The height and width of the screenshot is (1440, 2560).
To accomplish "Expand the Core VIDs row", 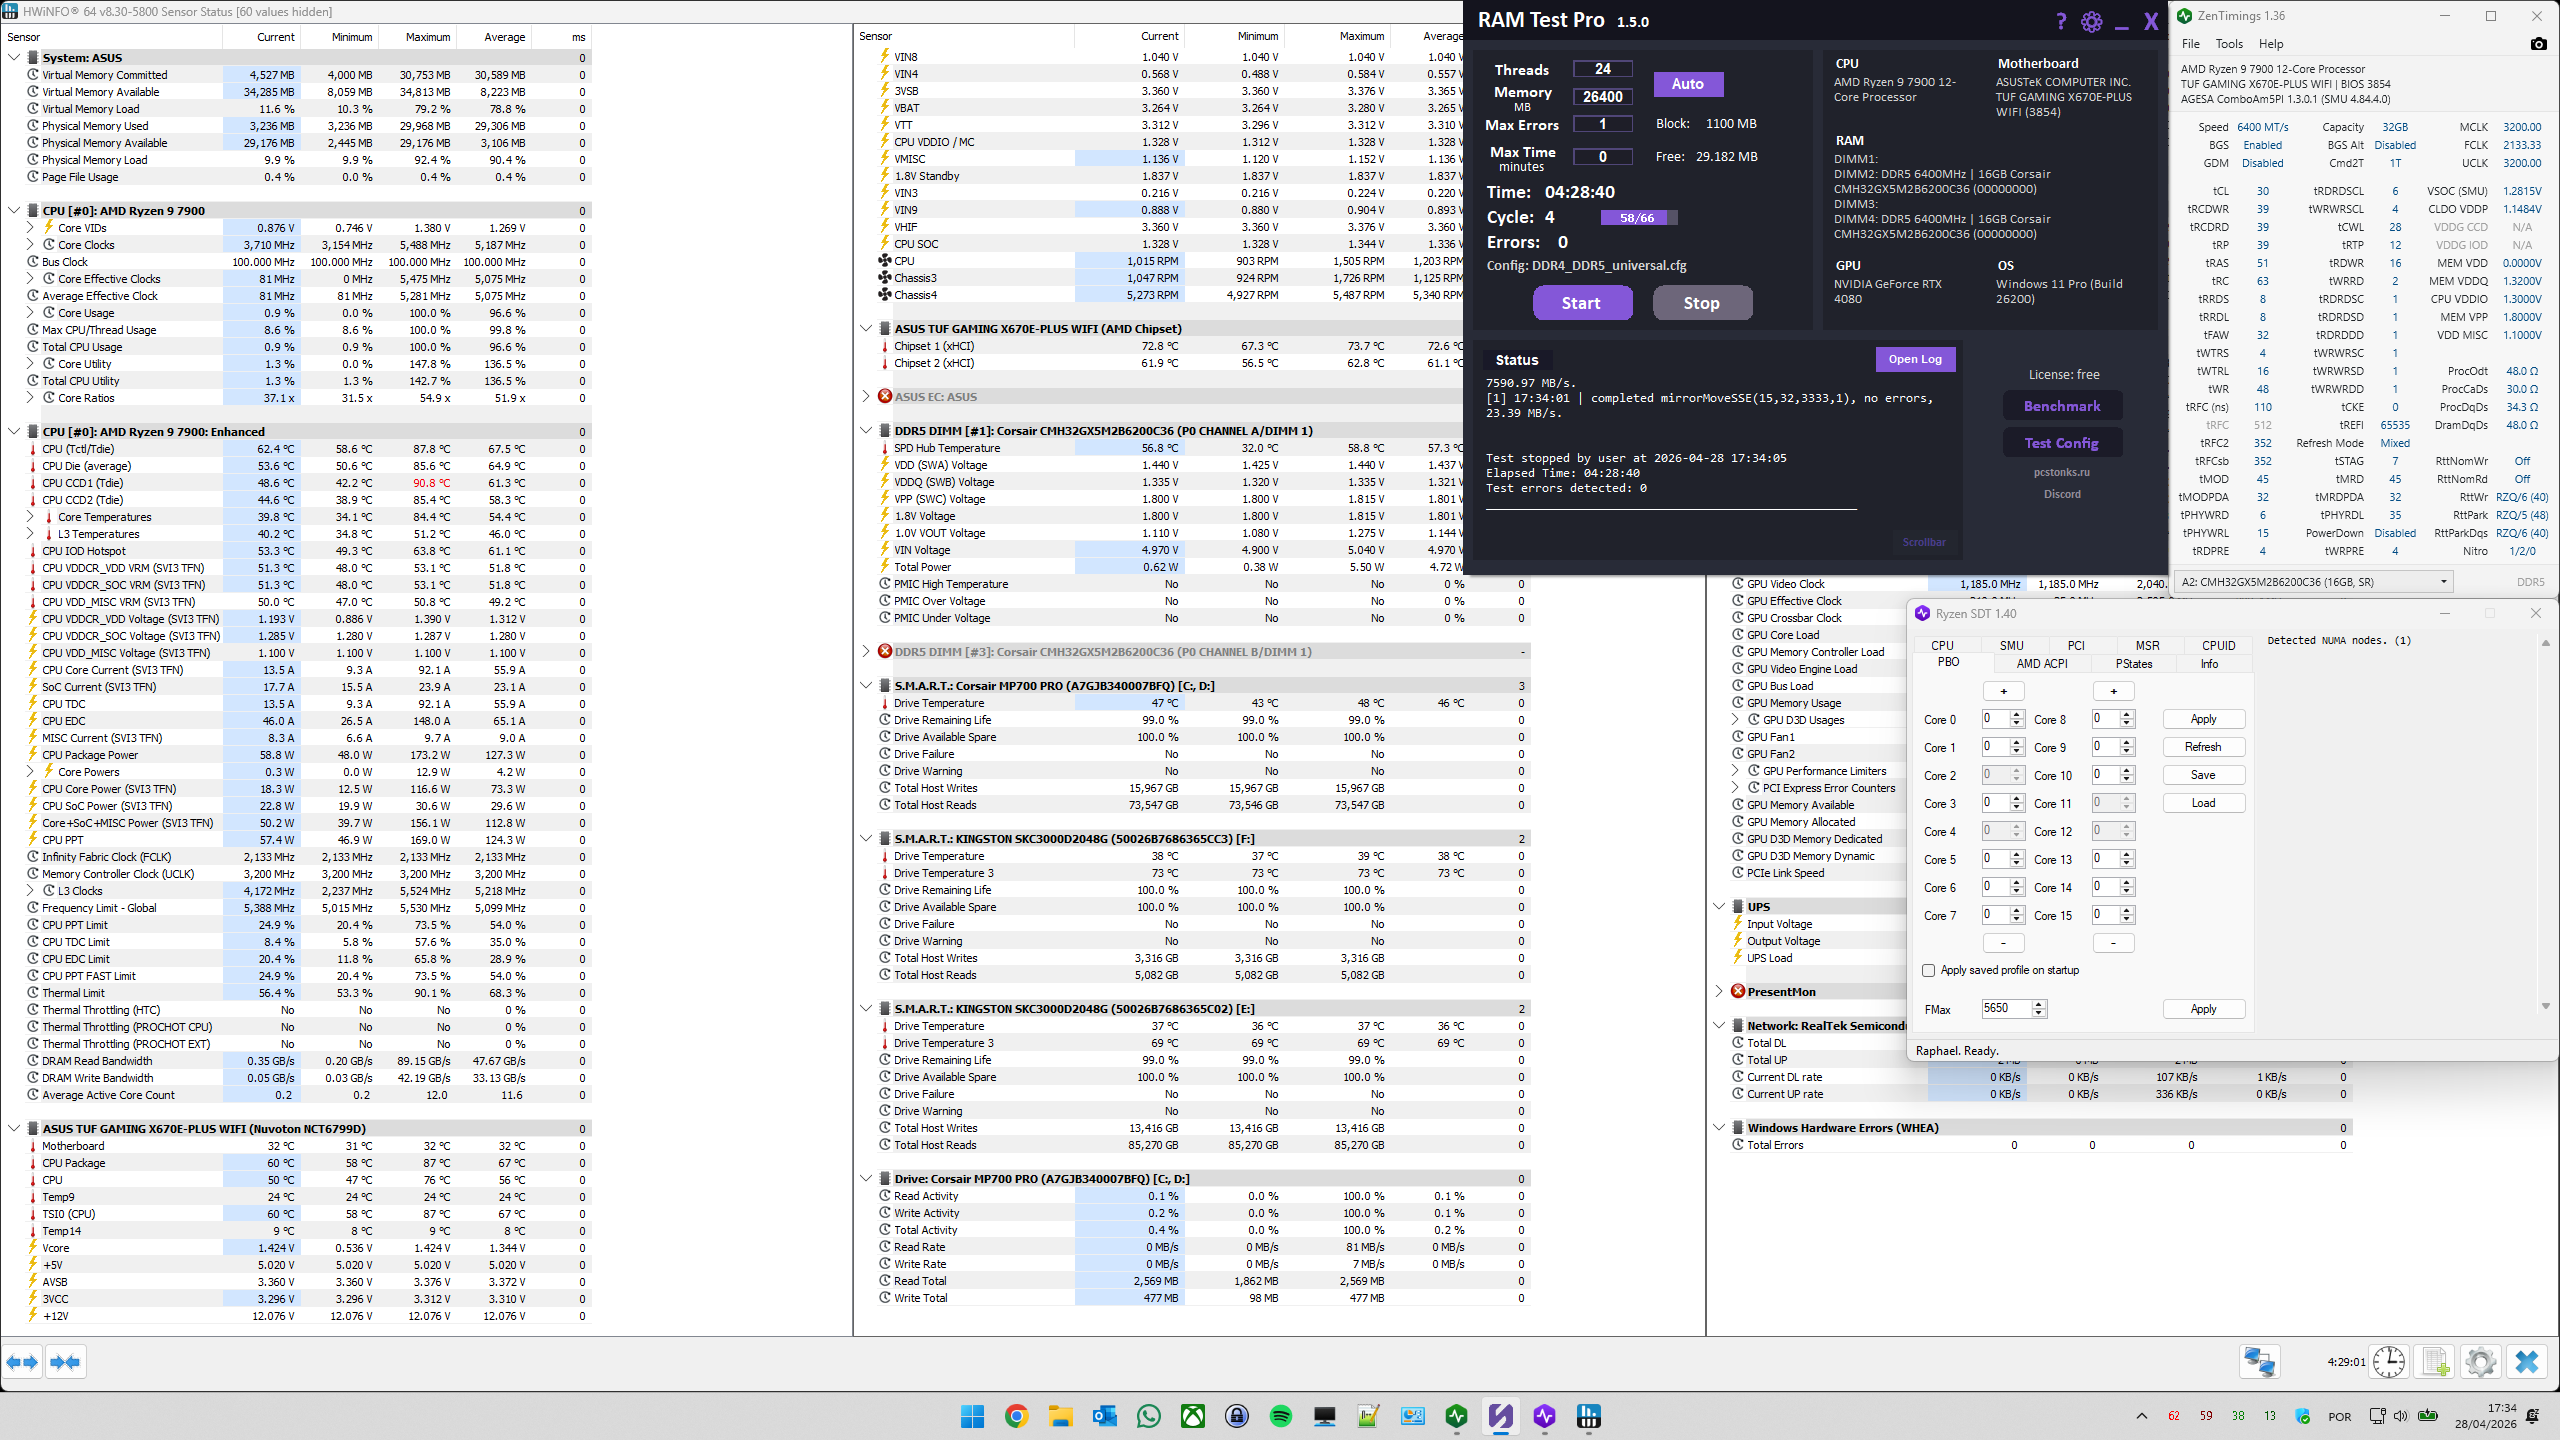I will click(x=30, y=228).
